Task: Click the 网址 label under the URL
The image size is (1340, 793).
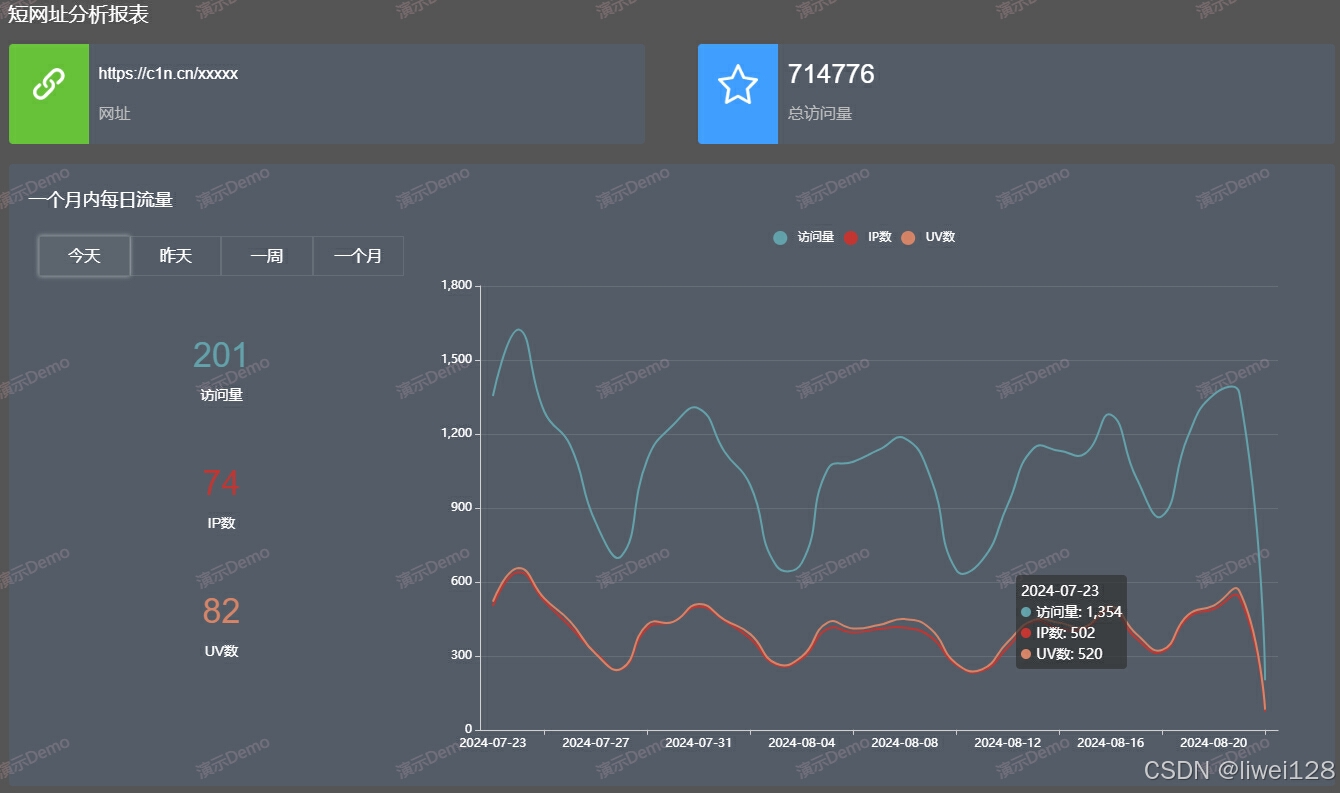Action: click(114, 114)
